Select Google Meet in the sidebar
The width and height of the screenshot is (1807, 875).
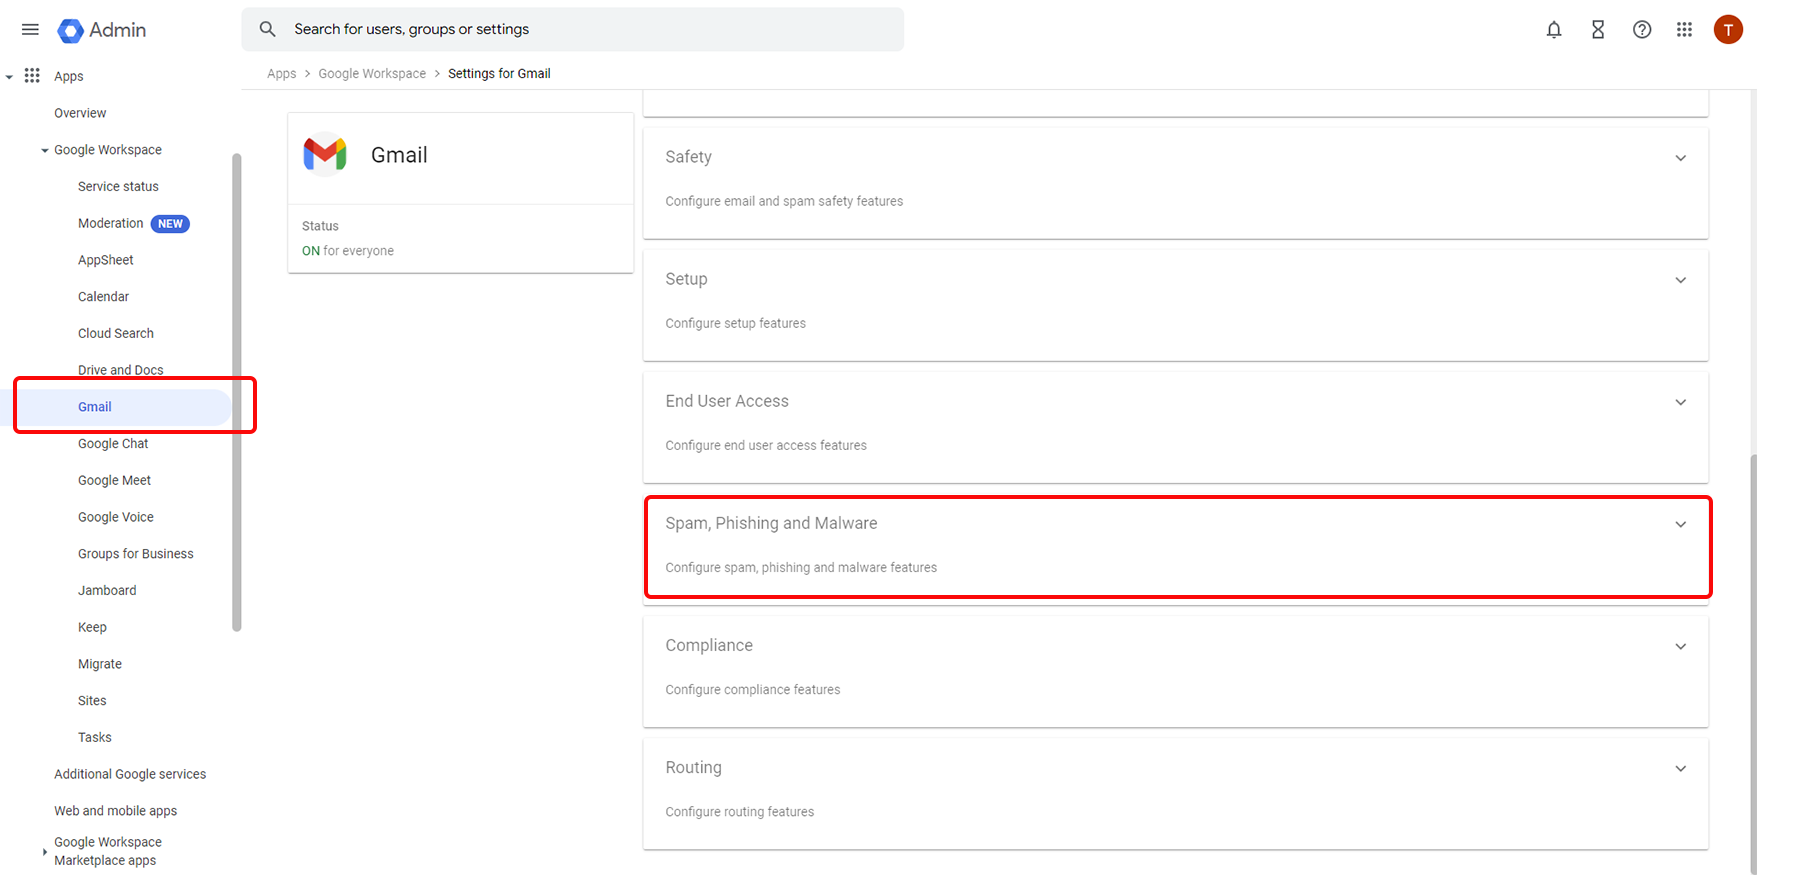114,481
